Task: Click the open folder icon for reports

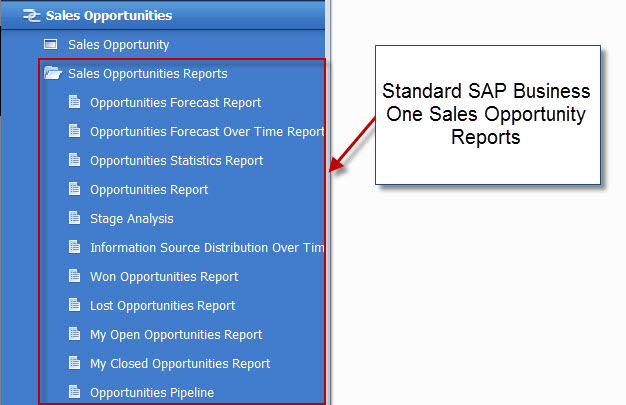Action: pos(52,74)
